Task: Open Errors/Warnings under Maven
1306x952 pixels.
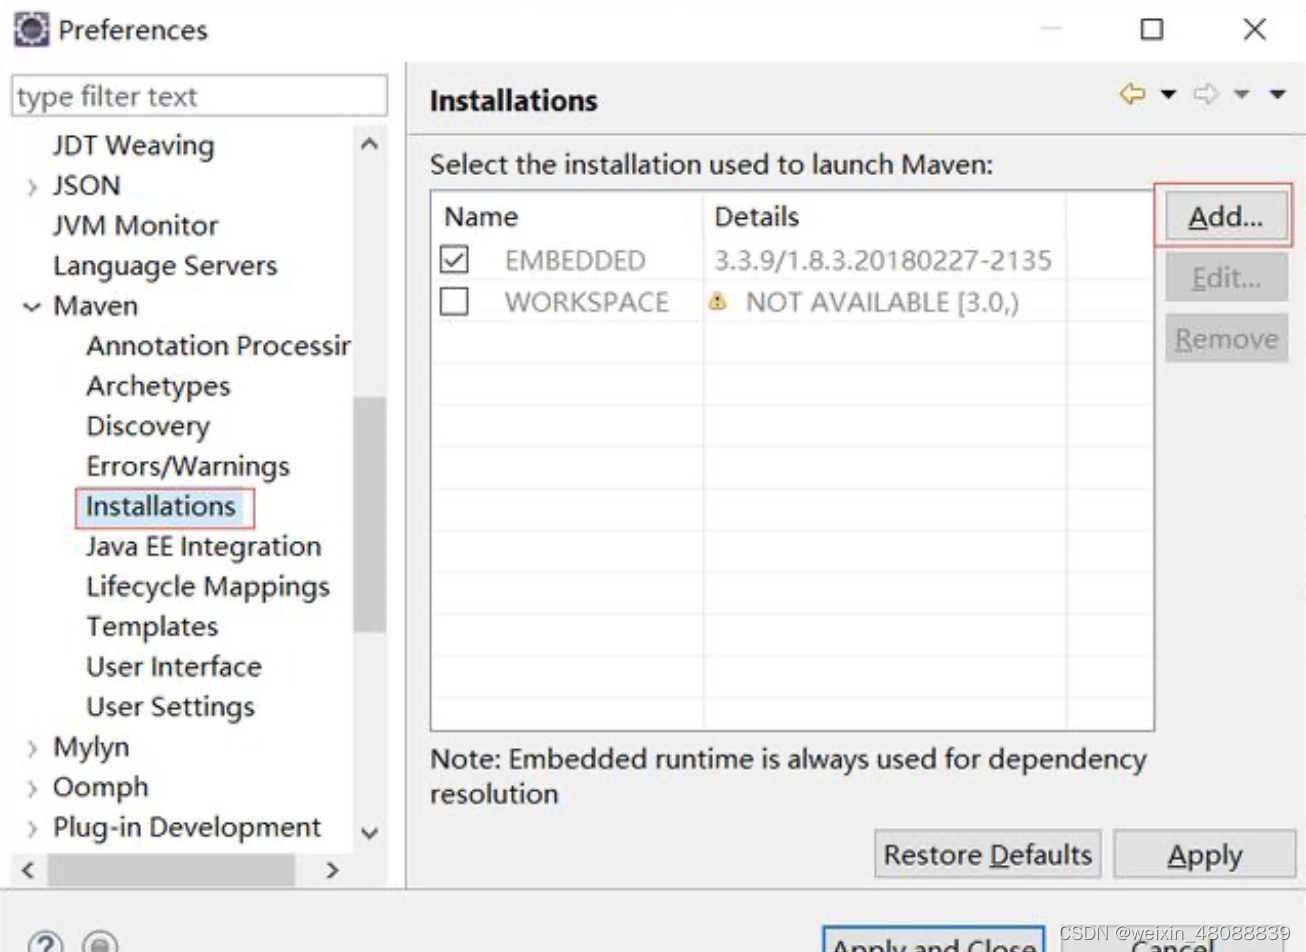Action: 188,466
